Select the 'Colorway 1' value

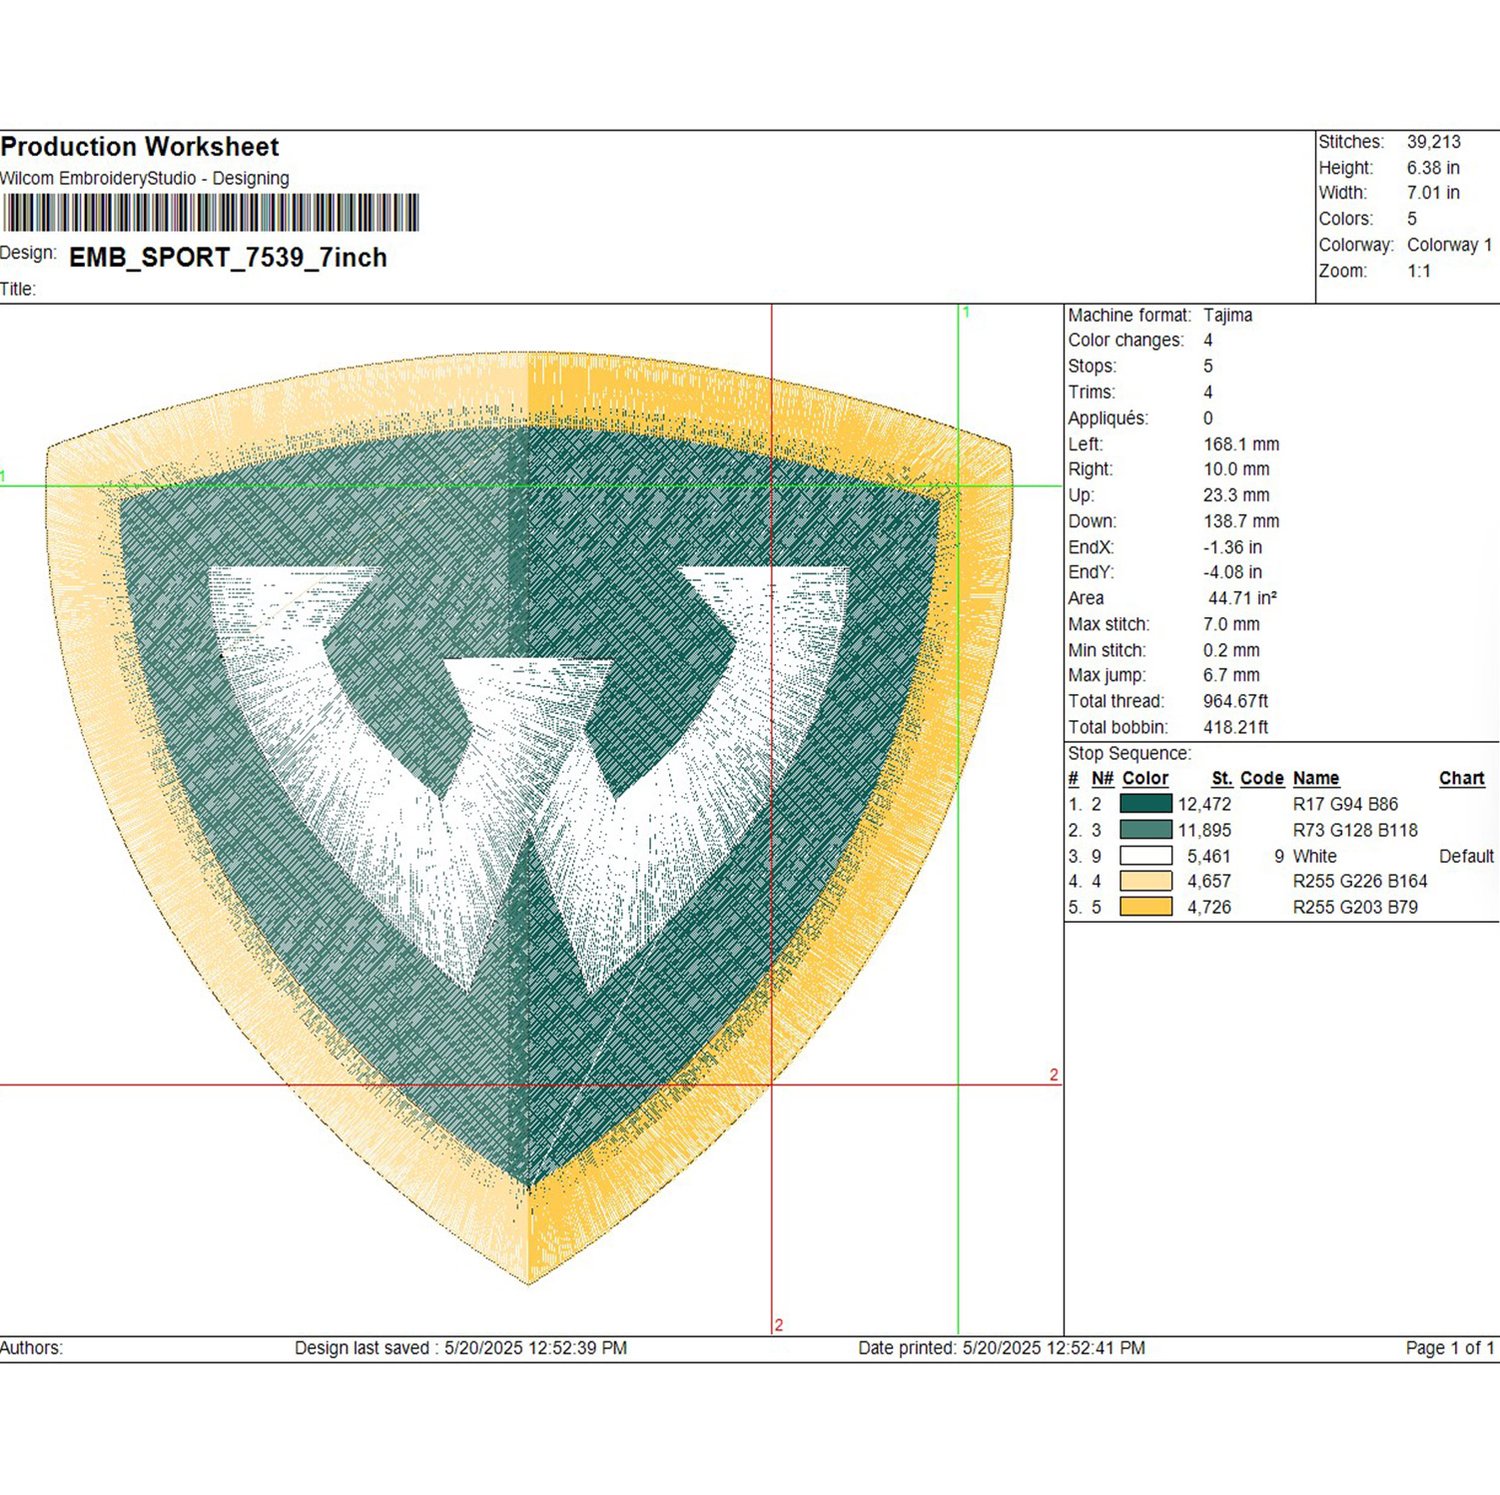(x=1449, y=245)
